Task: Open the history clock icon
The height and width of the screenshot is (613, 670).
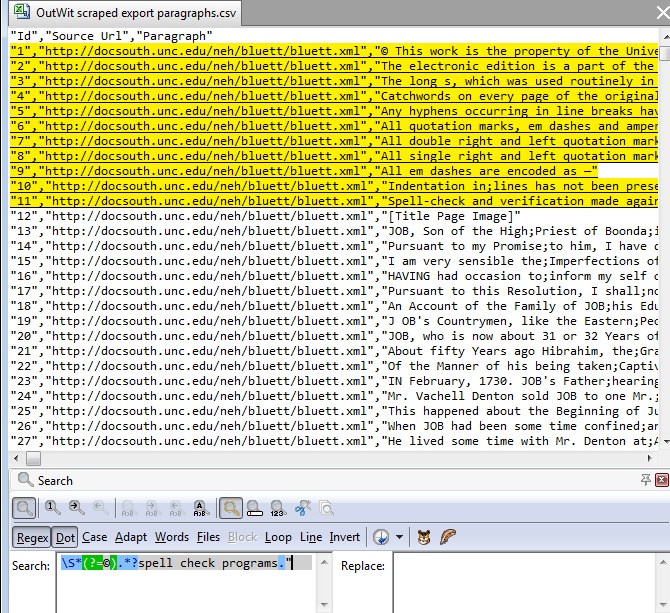Action: [x=381, y=537]
